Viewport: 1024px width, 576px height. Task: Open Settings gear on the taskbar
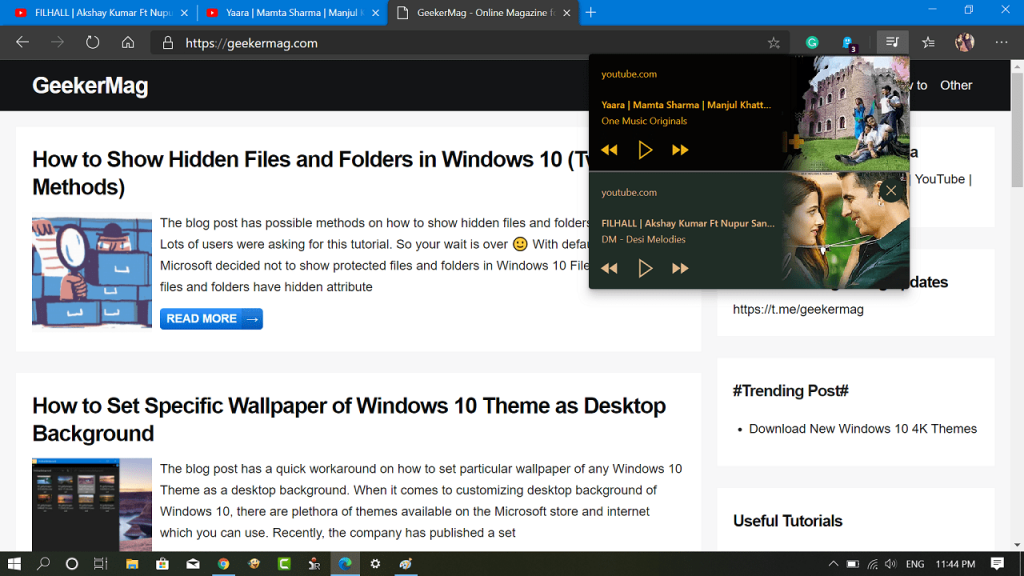pos(375,564)
